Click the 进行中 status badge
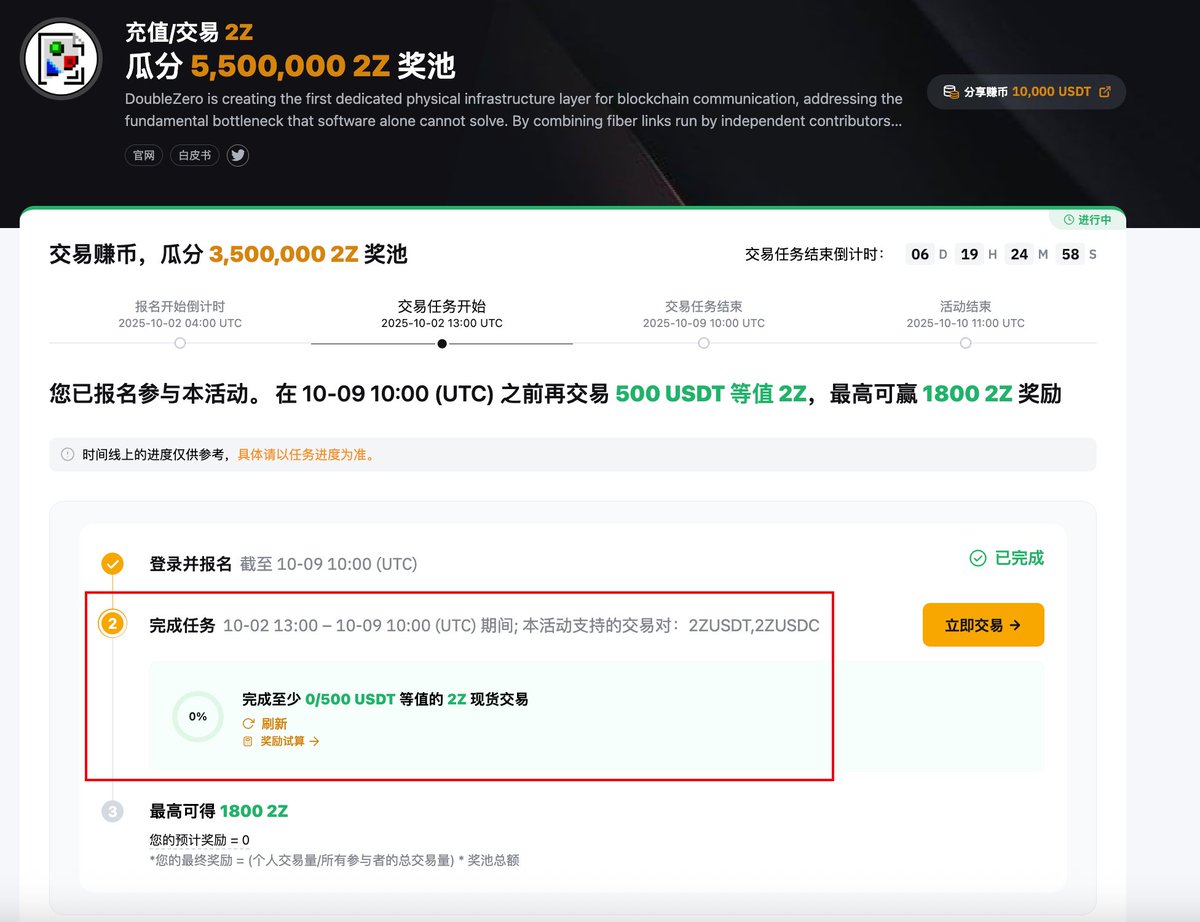 click(1087, 219)
